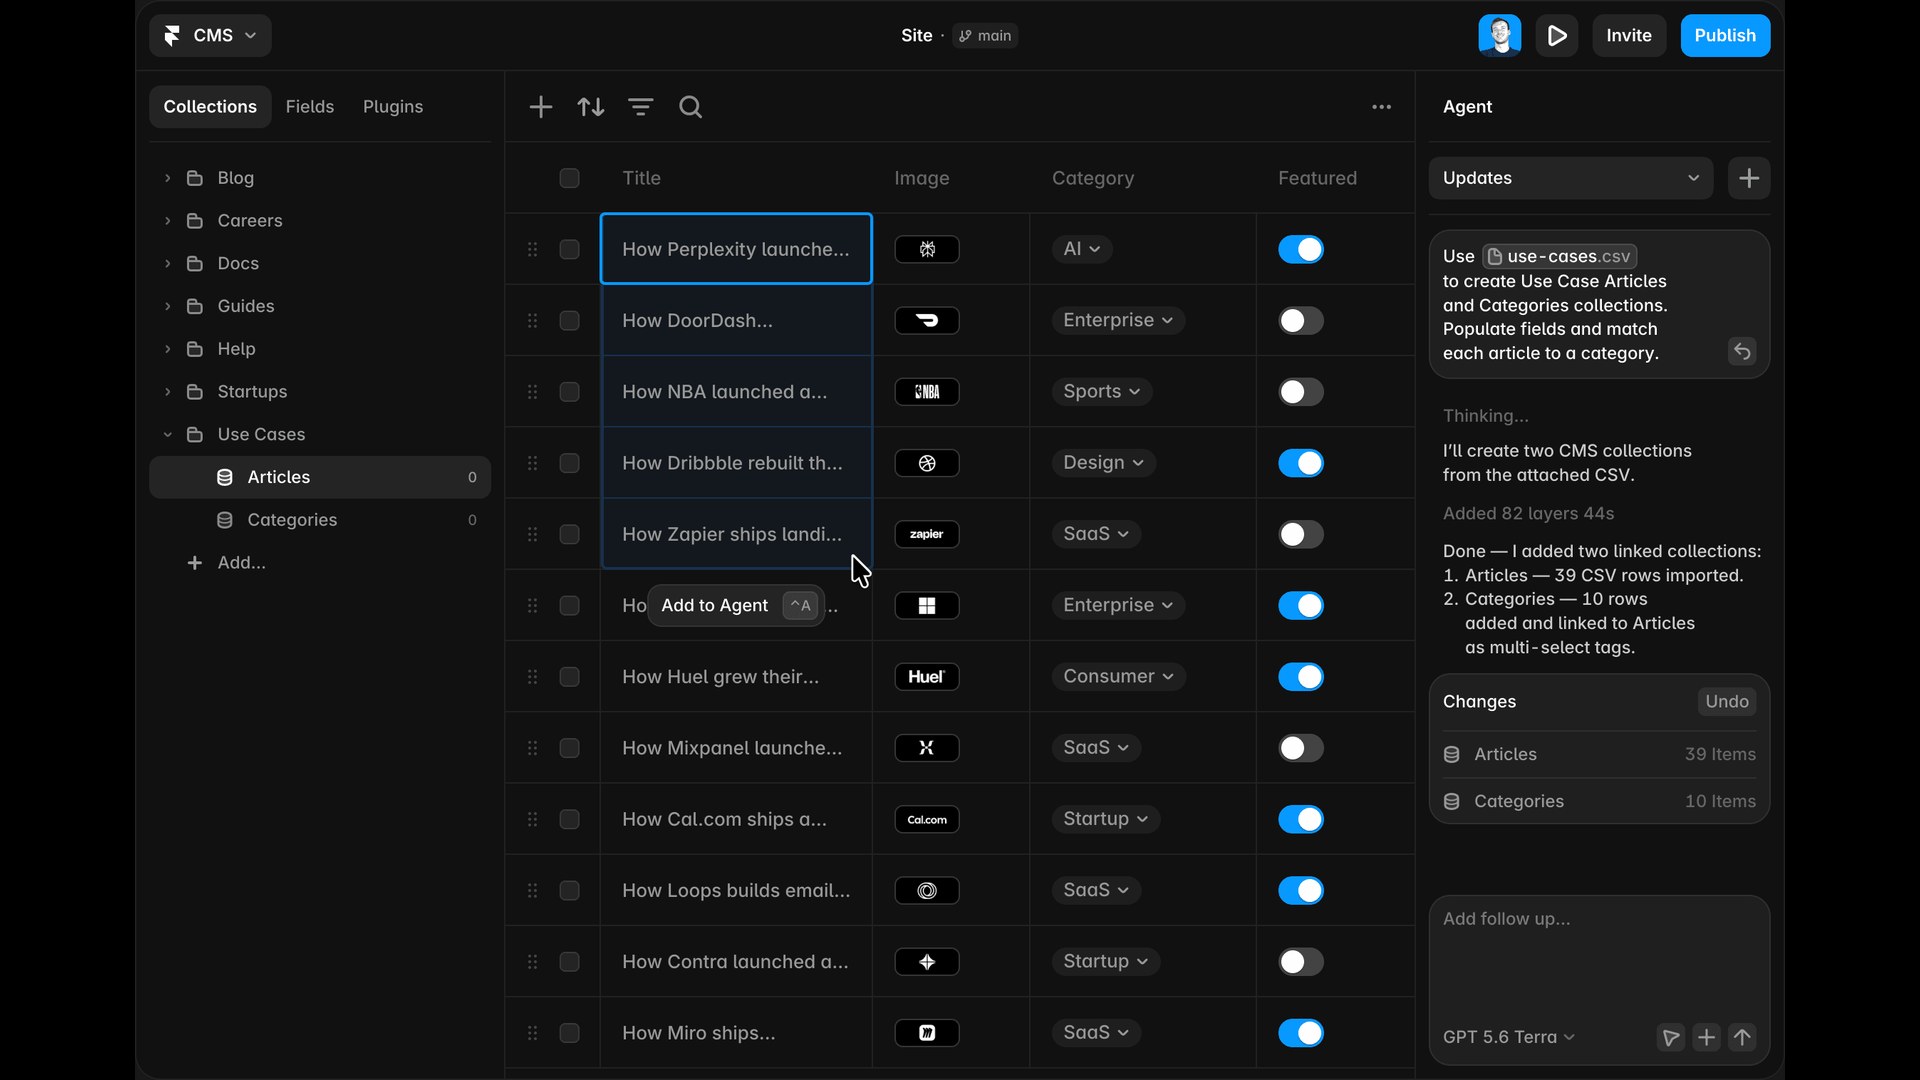Image resolution: width=1920 pixels, height=1080 pixels.
Task: Click Add... under Use Cases
Action: [x=227, y=563]
